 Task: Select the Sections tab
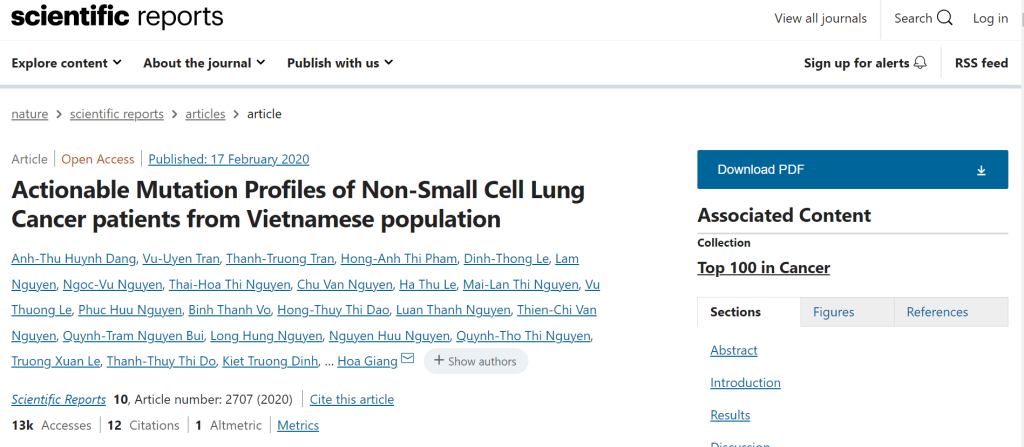point(735,312)
